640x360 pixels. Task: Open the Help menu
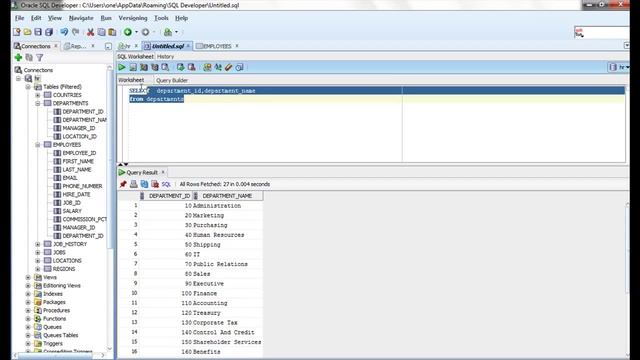point(182,18)
